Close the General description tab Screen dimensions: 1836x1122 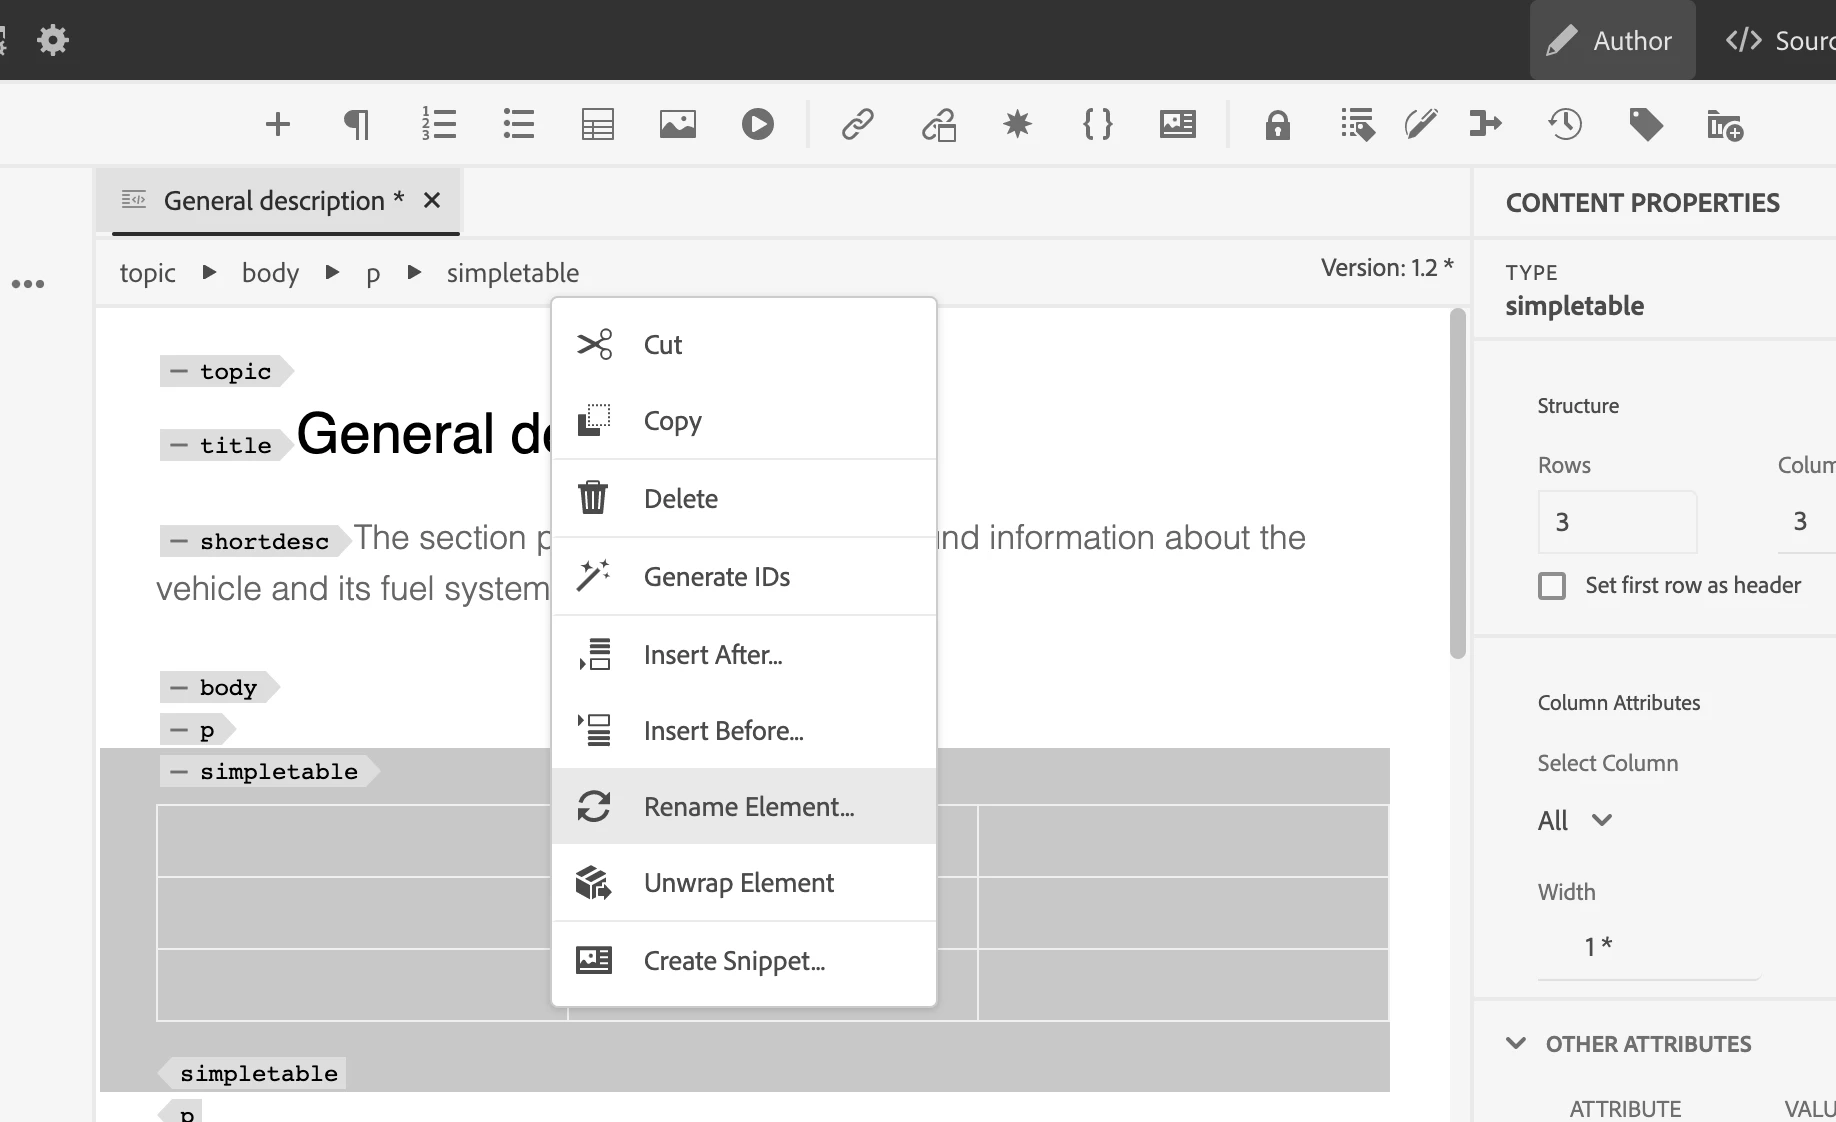(432, 200)
